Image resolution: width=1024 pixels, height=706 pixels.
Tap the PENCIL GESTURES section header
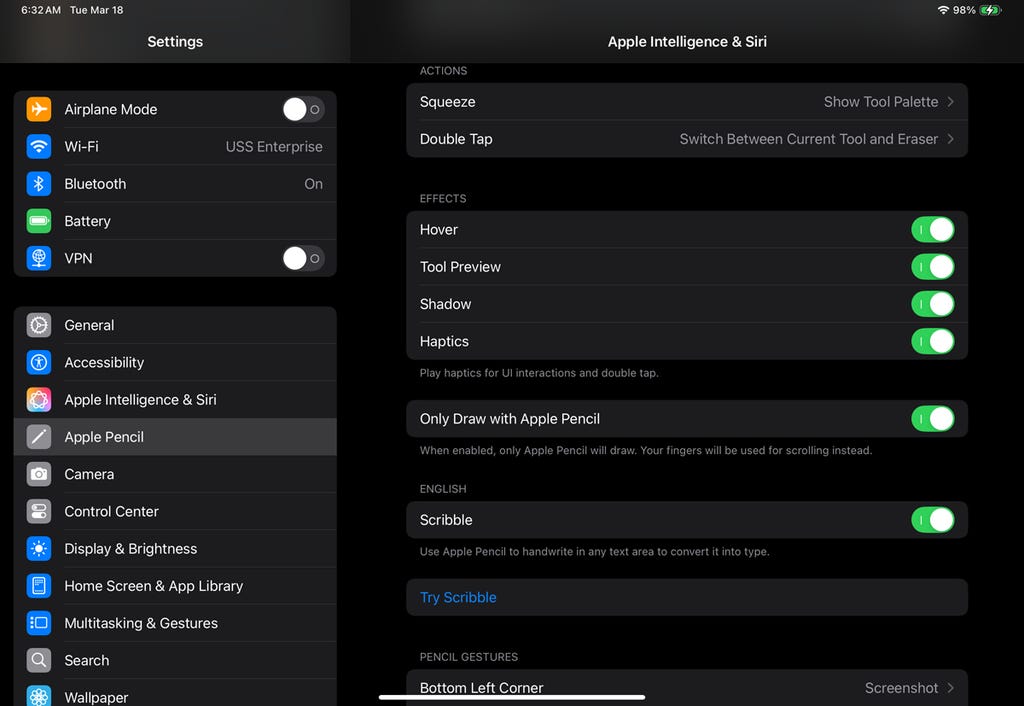tap(468, 657)
